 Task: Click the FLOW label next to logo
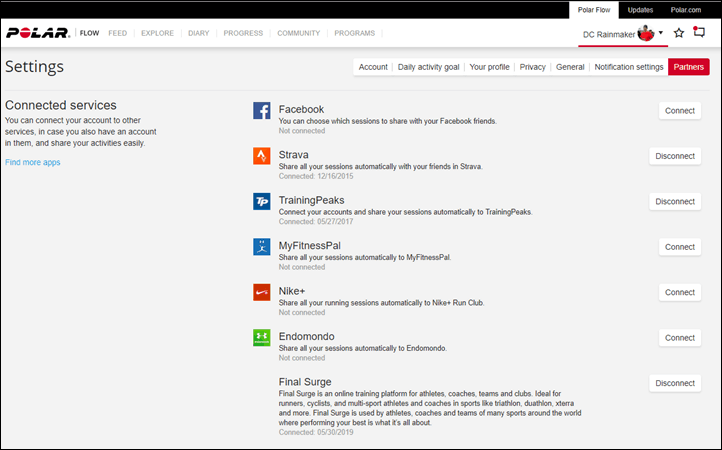coord(89,33)
